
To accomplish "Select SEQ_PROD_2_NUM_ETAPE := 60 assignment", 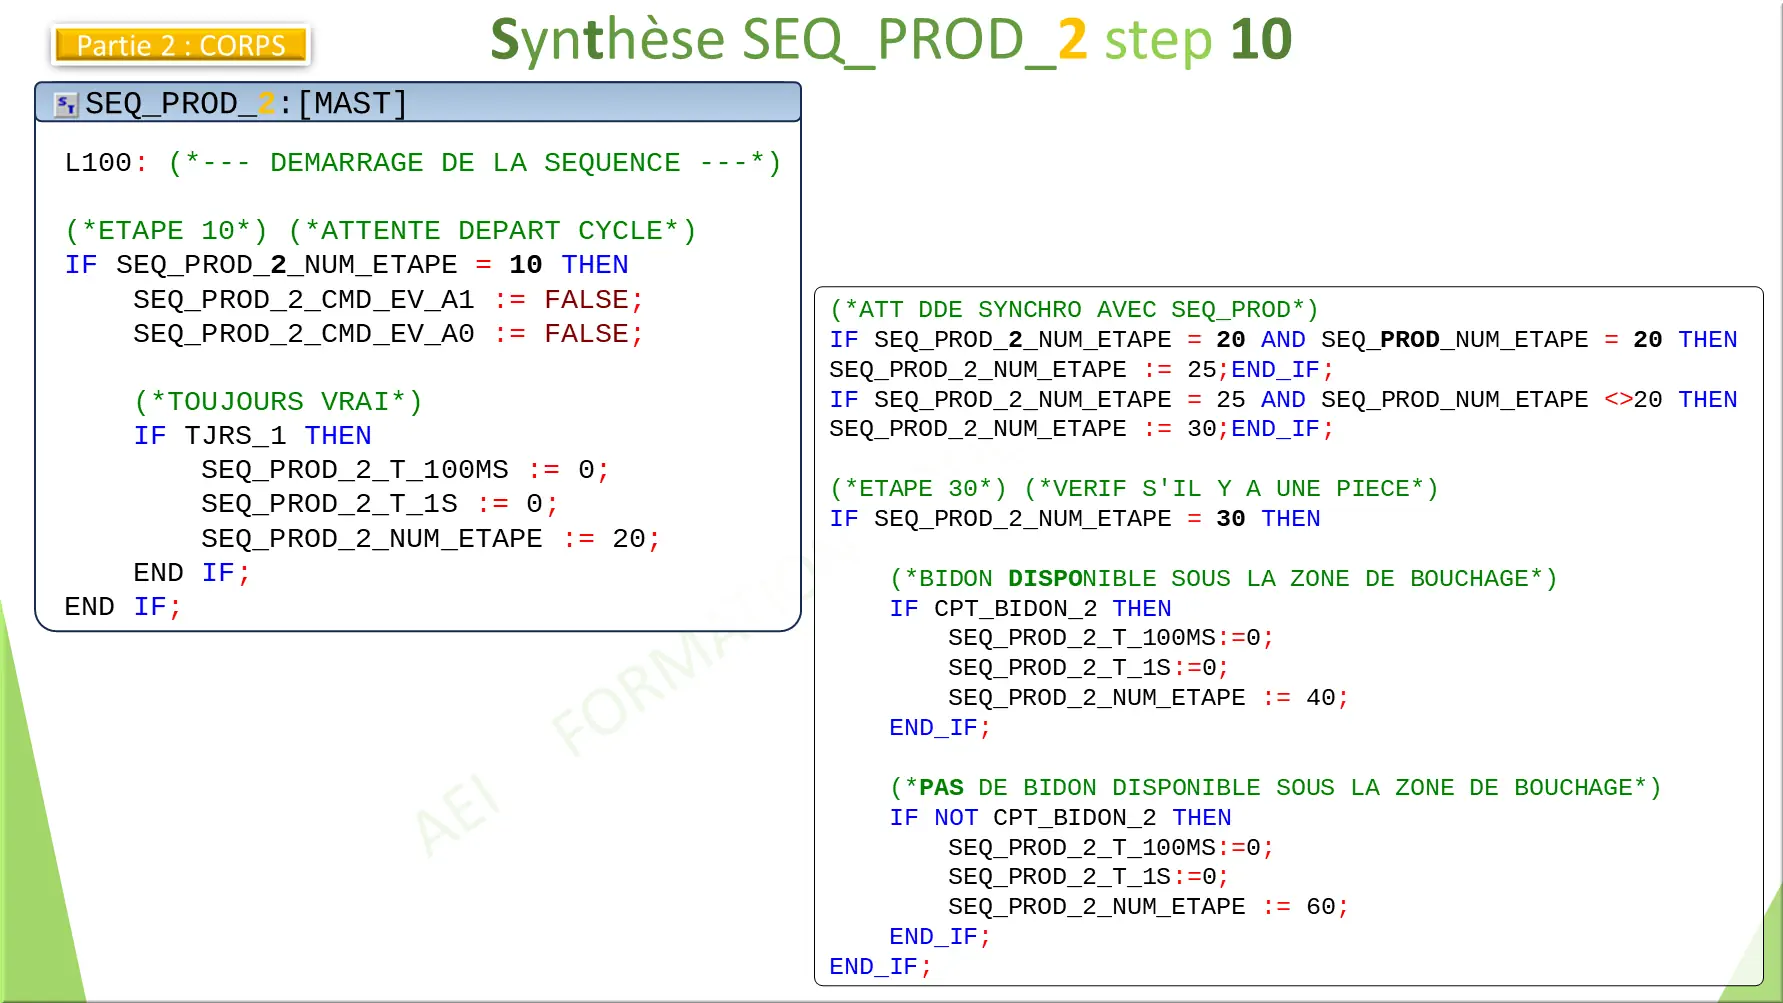I will 1148,906.
